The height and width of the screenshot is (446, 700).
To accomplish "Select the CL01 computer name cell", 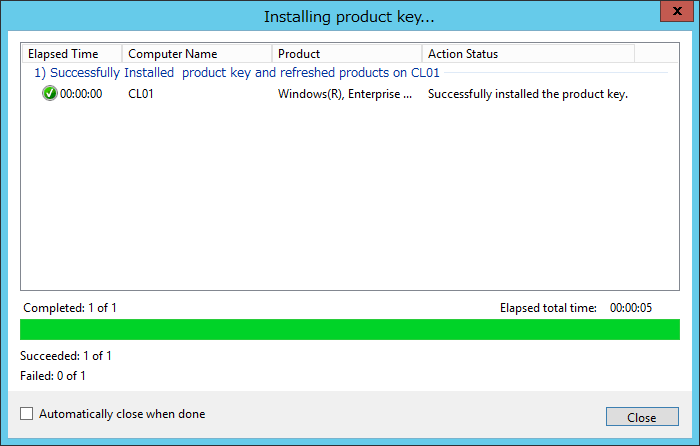I will click(141, 94).
